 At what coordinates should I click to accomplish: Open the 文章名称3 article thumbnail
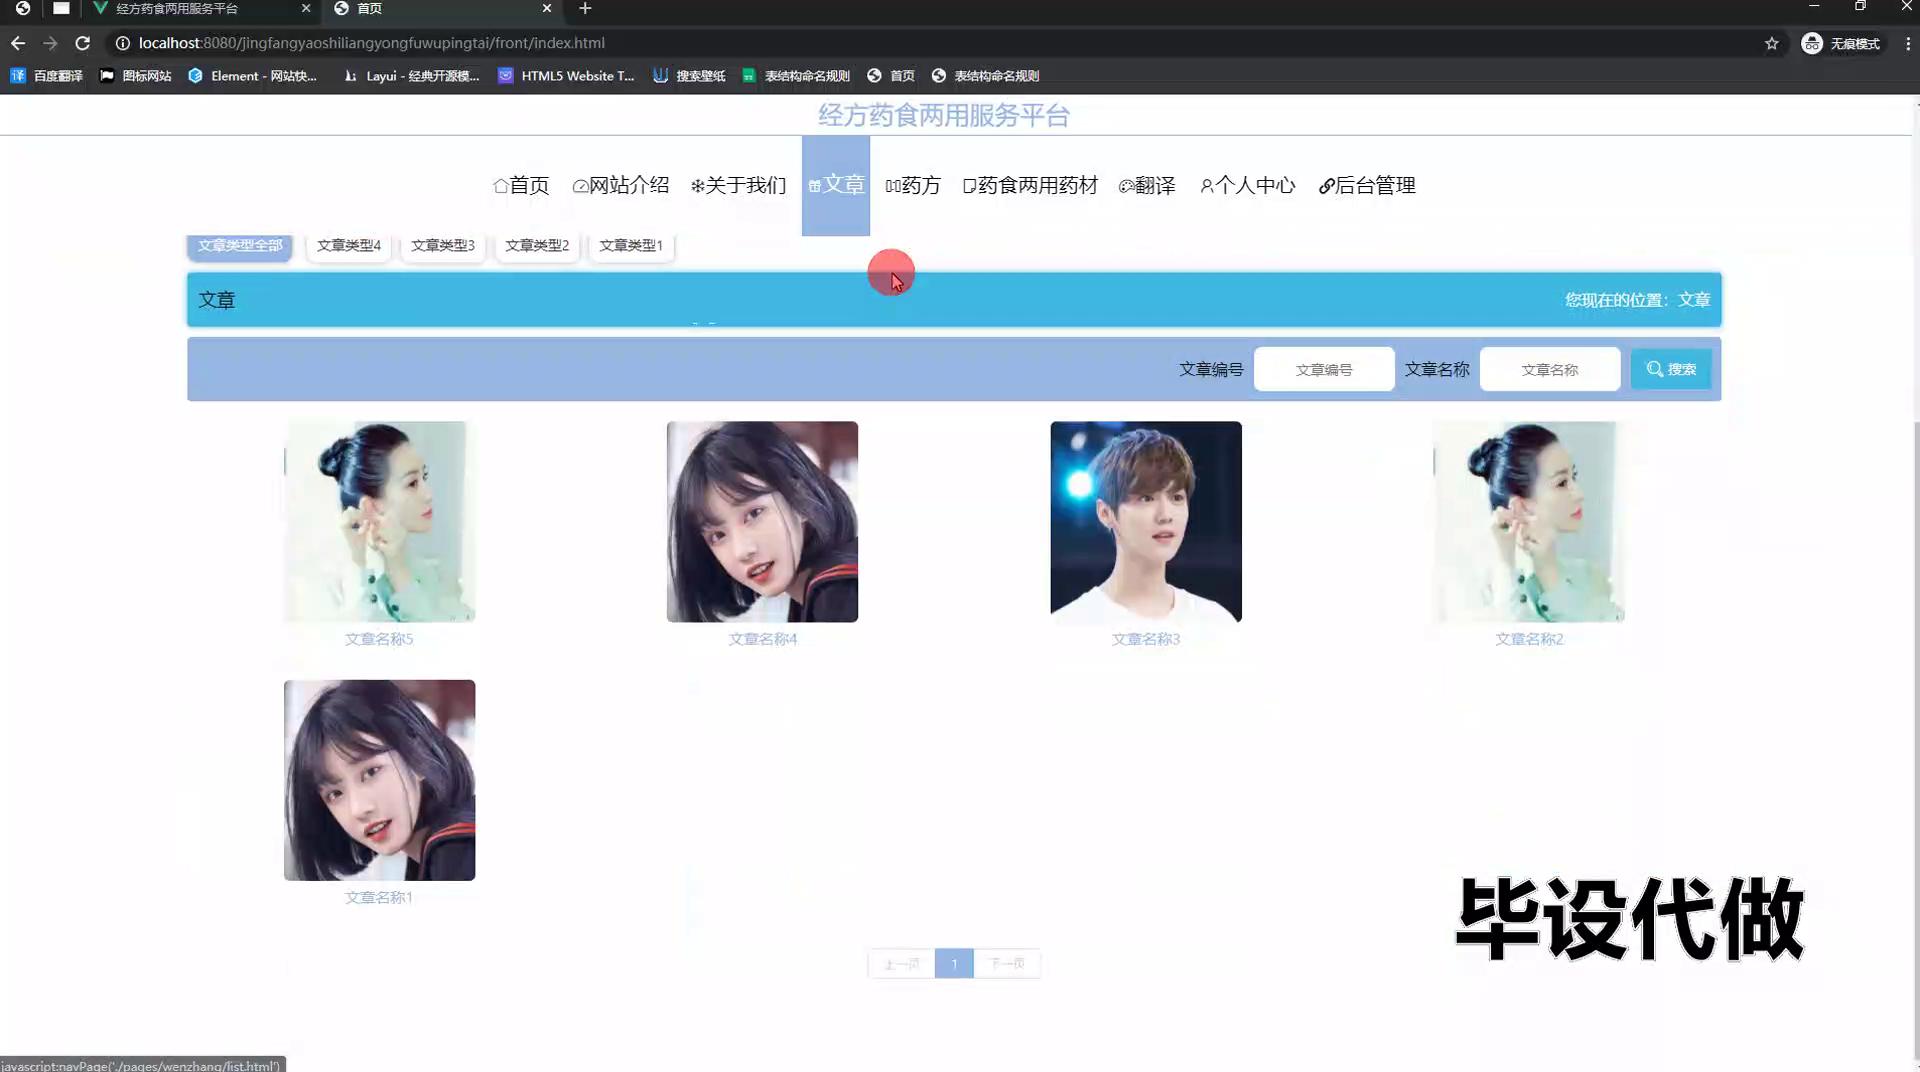[1145, 521]
